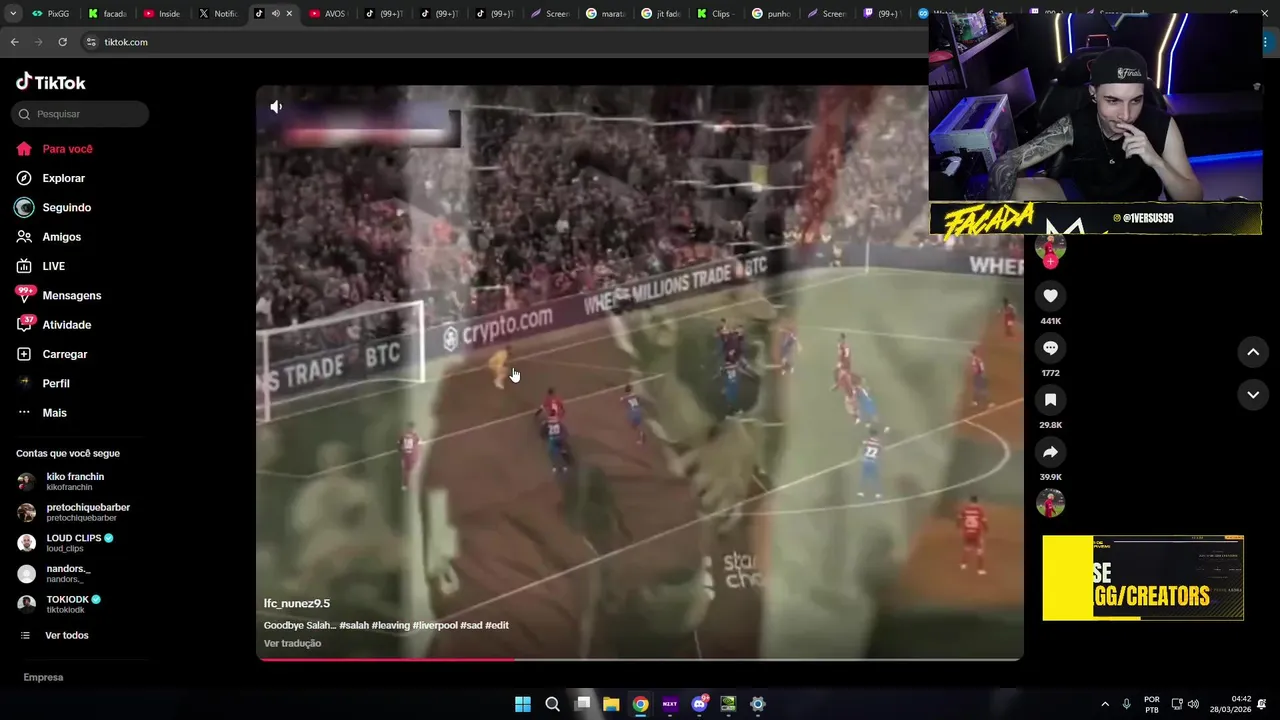Click browser back arrow
Viewport: 1280px width, 720px height.
[14, 42]
